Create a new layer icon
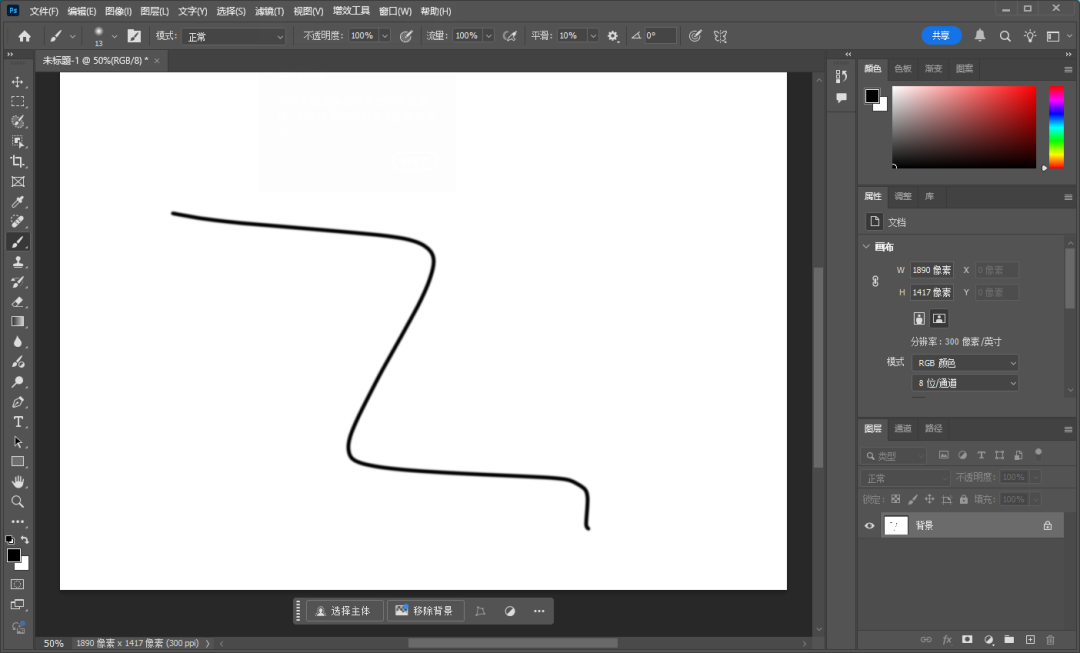This screenshot has width=1080, height=653. (1030, 640)
